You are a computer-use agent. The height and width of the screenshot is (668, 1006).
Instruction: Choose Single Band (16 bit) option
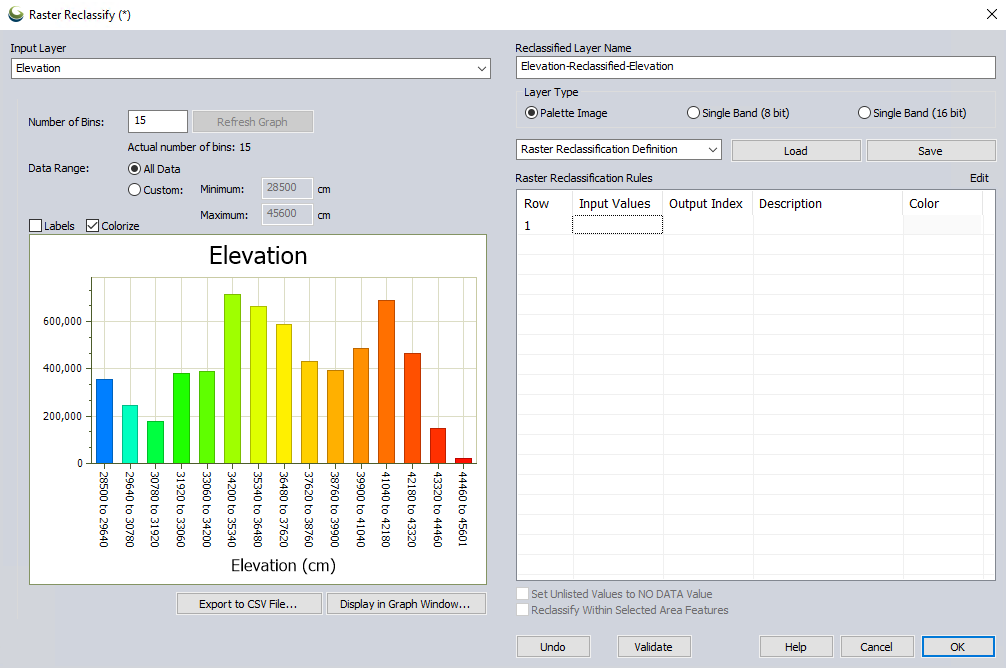[x=864, y=113]
